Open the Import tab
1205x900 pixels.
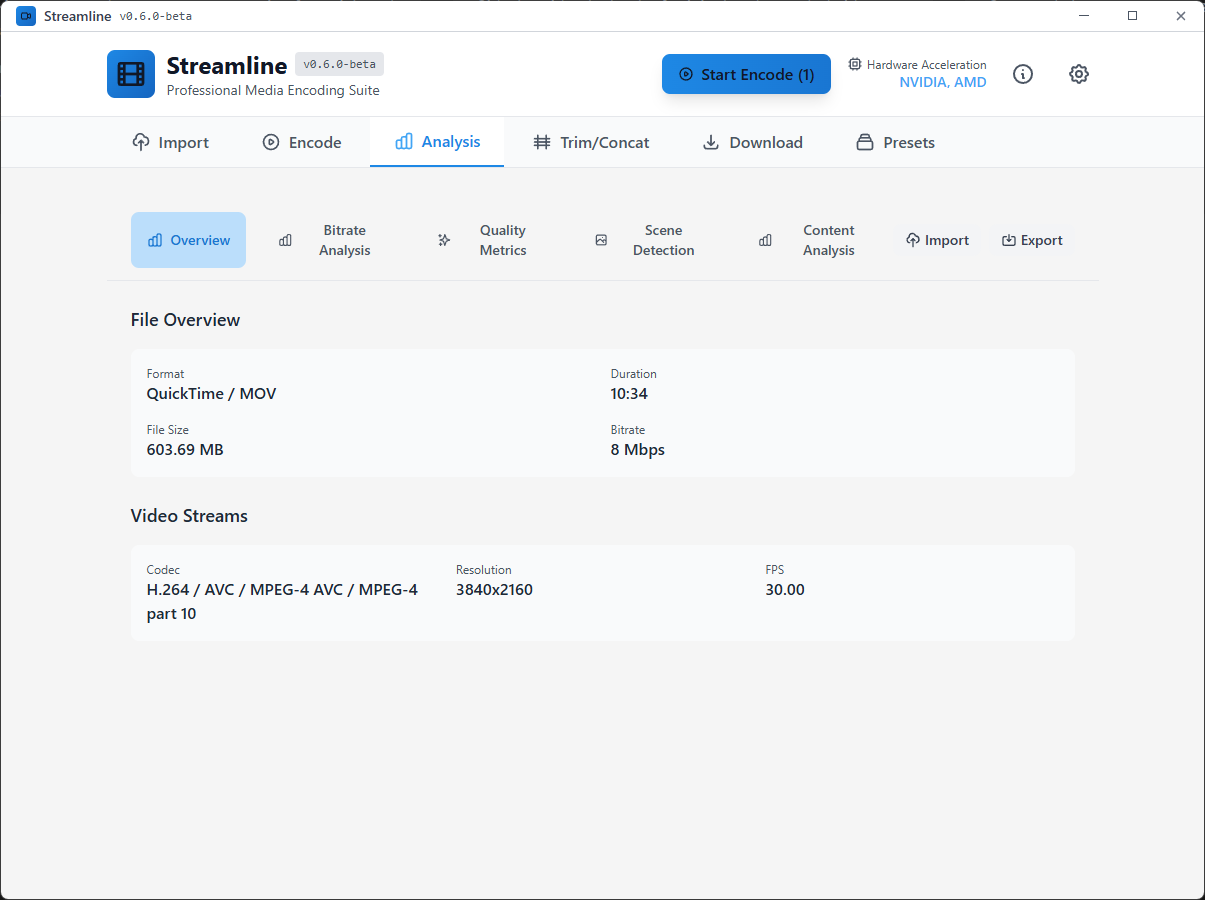(x=170, y=142)
